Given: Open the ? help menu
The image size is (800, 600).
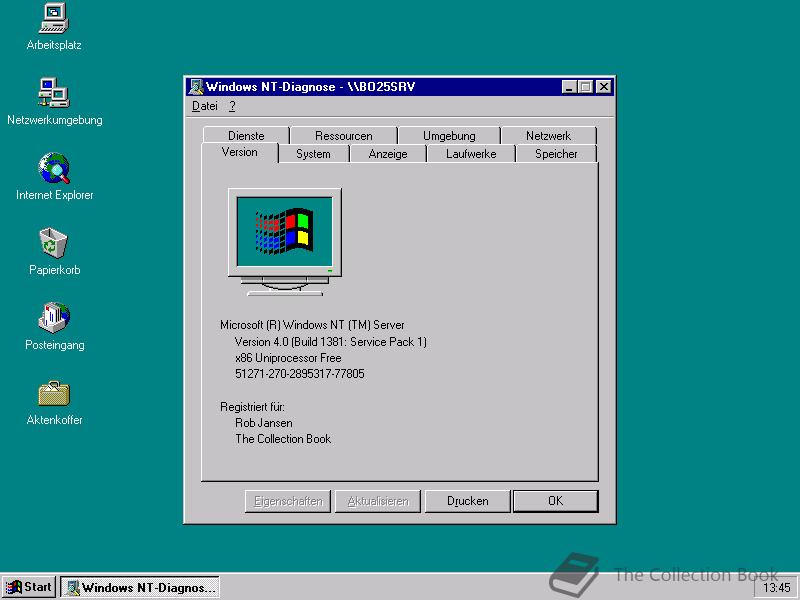Looking at the screenshot, I should [x=232, y=106].
